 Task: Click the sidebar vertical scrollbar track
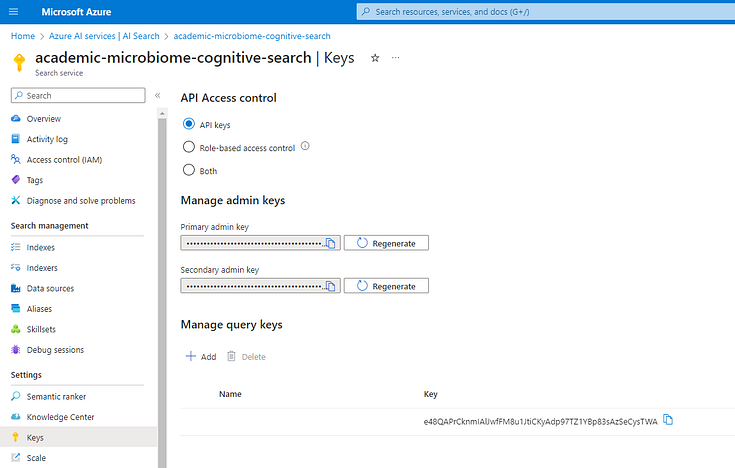[162, 291]
